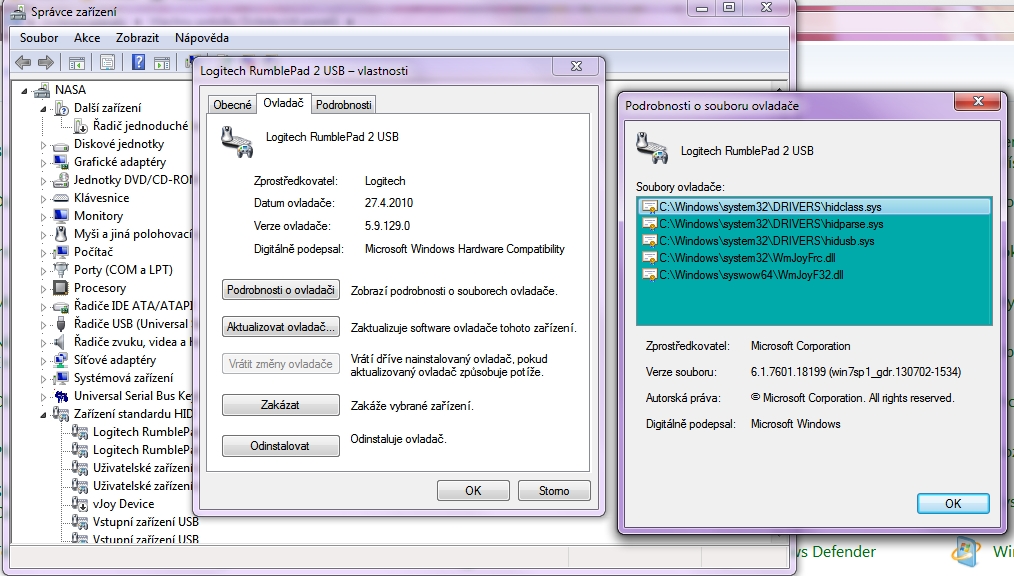Click OK in the driver file details dialog
1014x576 pixels.
(953, 504)
